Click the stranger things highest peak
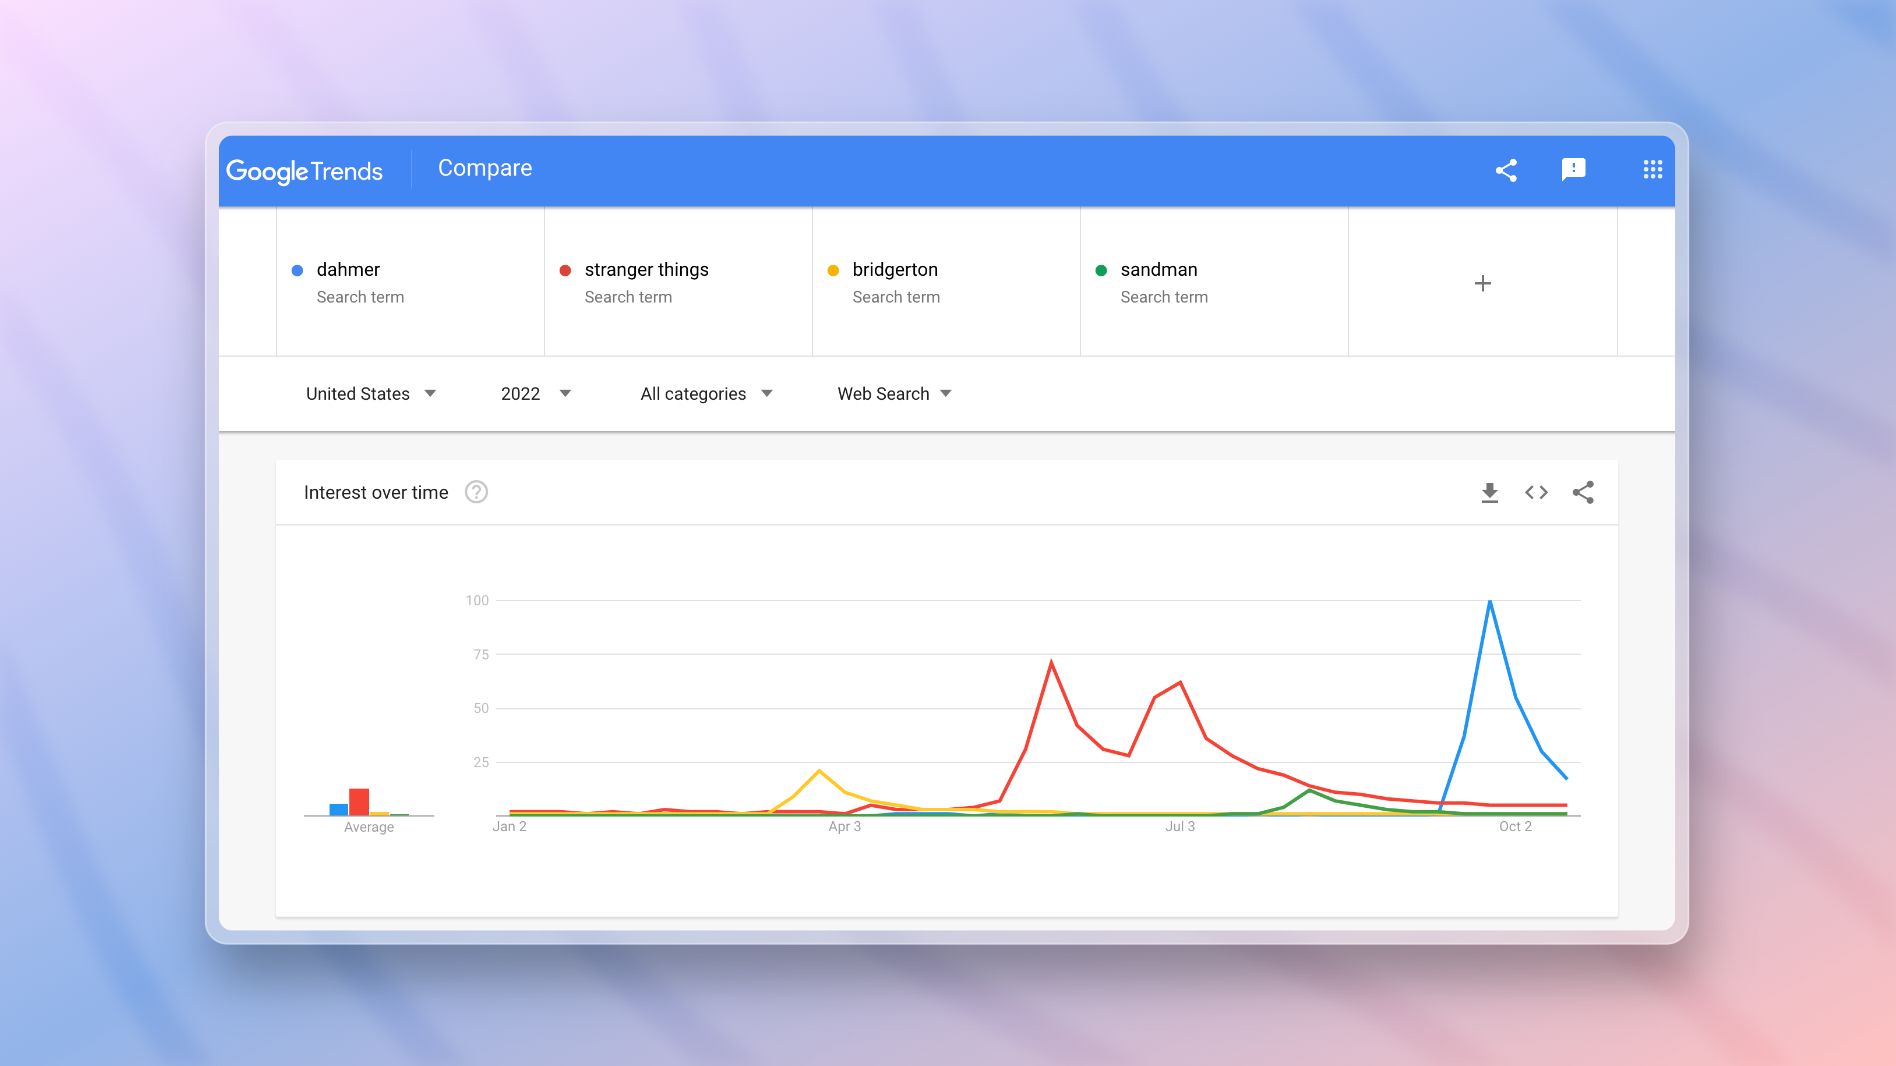 pos(1051,662)
